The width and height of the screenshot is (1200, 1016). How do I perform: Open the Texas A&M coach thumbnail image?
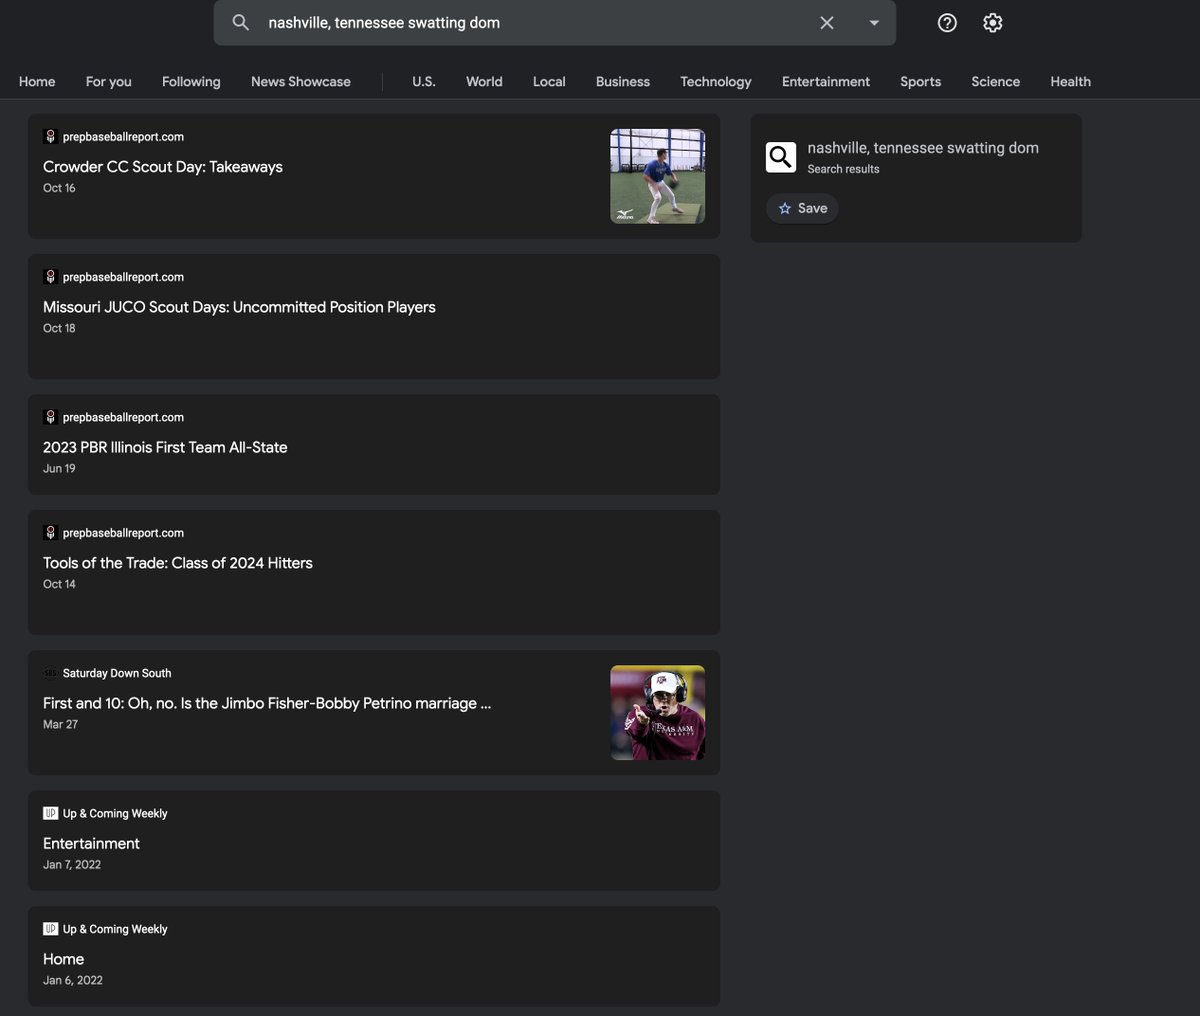pyautogui.click(x=658, y=712)
